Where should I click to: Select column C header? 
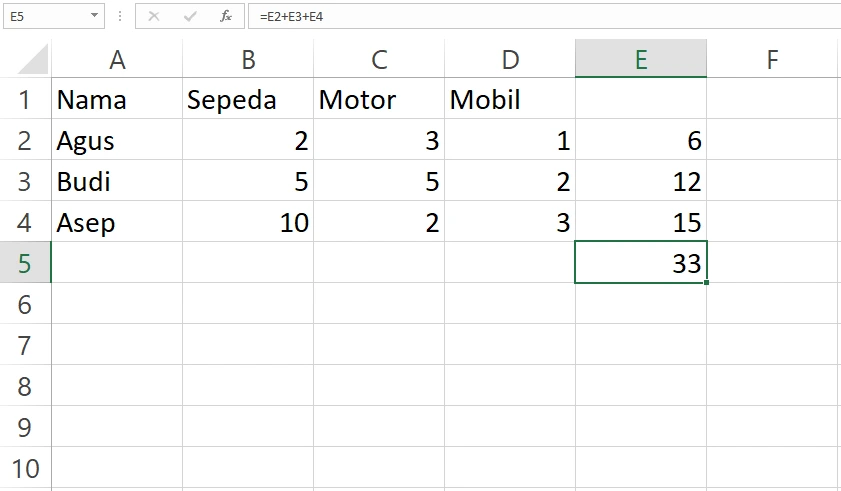(x=379, y=59)
